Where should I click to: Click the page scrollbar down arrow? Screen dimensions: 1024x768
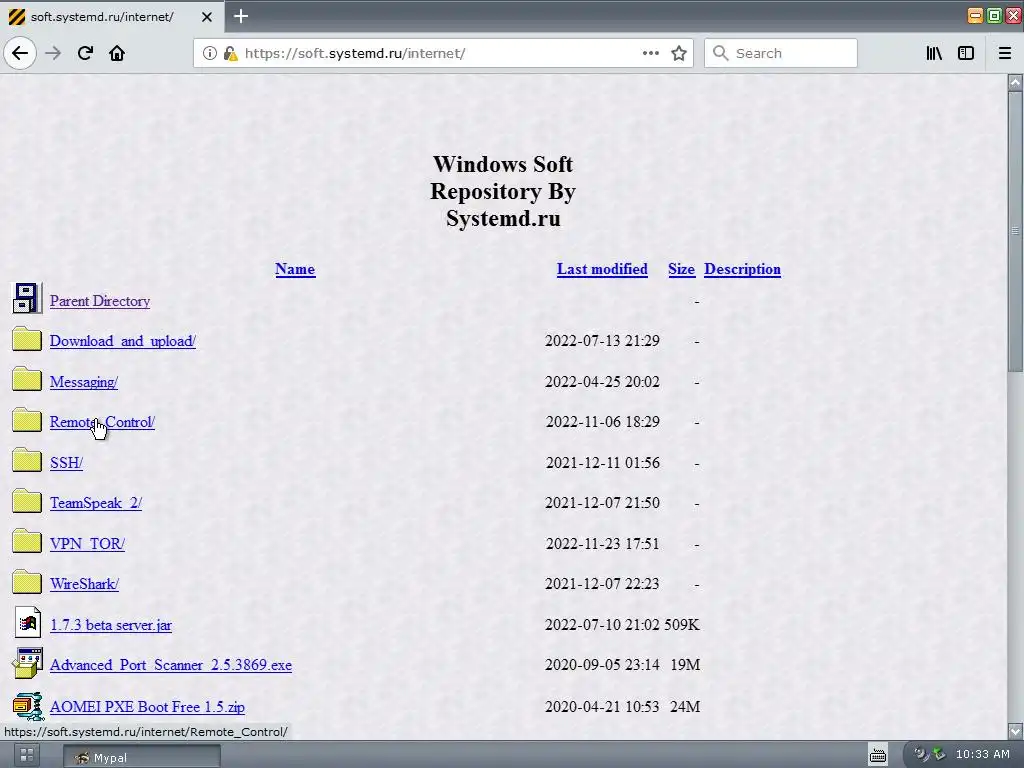tap(1015, 731)
